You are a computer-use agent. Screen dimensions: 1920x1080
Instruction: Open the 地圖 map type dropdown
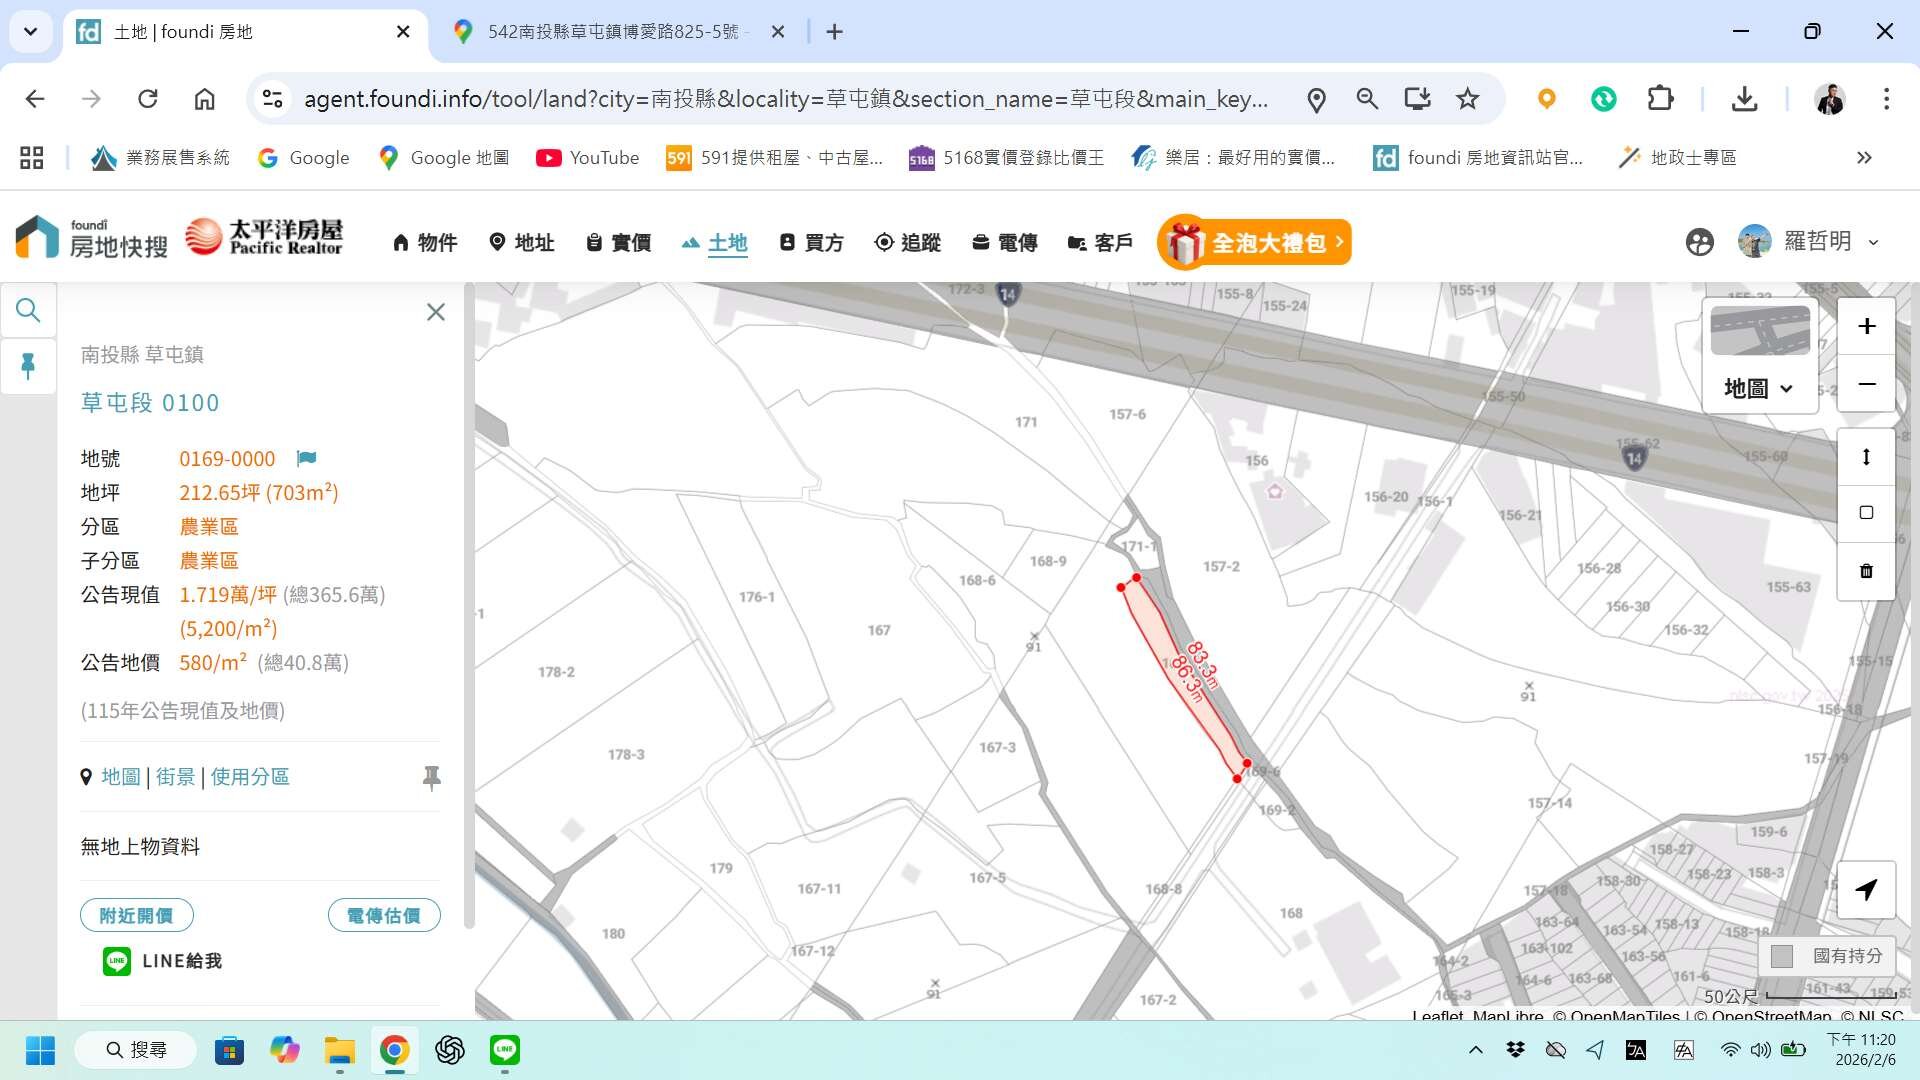[1758, 388]
